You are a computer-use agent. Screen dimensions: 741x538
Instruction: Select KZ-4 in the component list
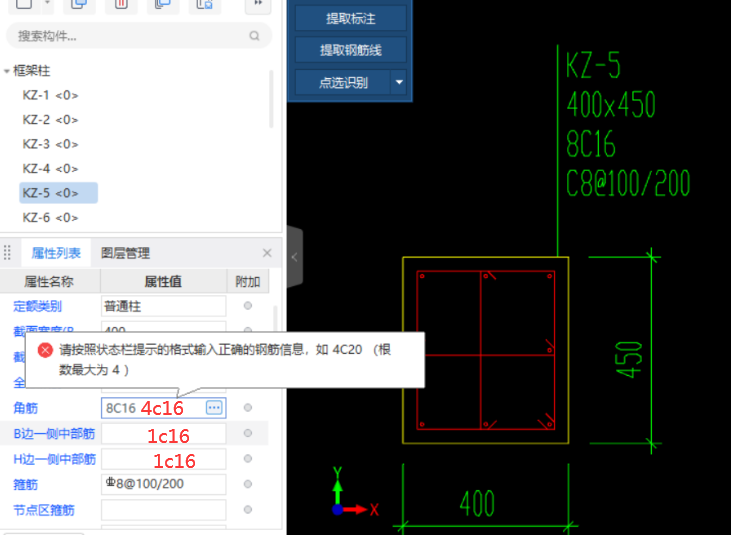[x=50, y=169]
